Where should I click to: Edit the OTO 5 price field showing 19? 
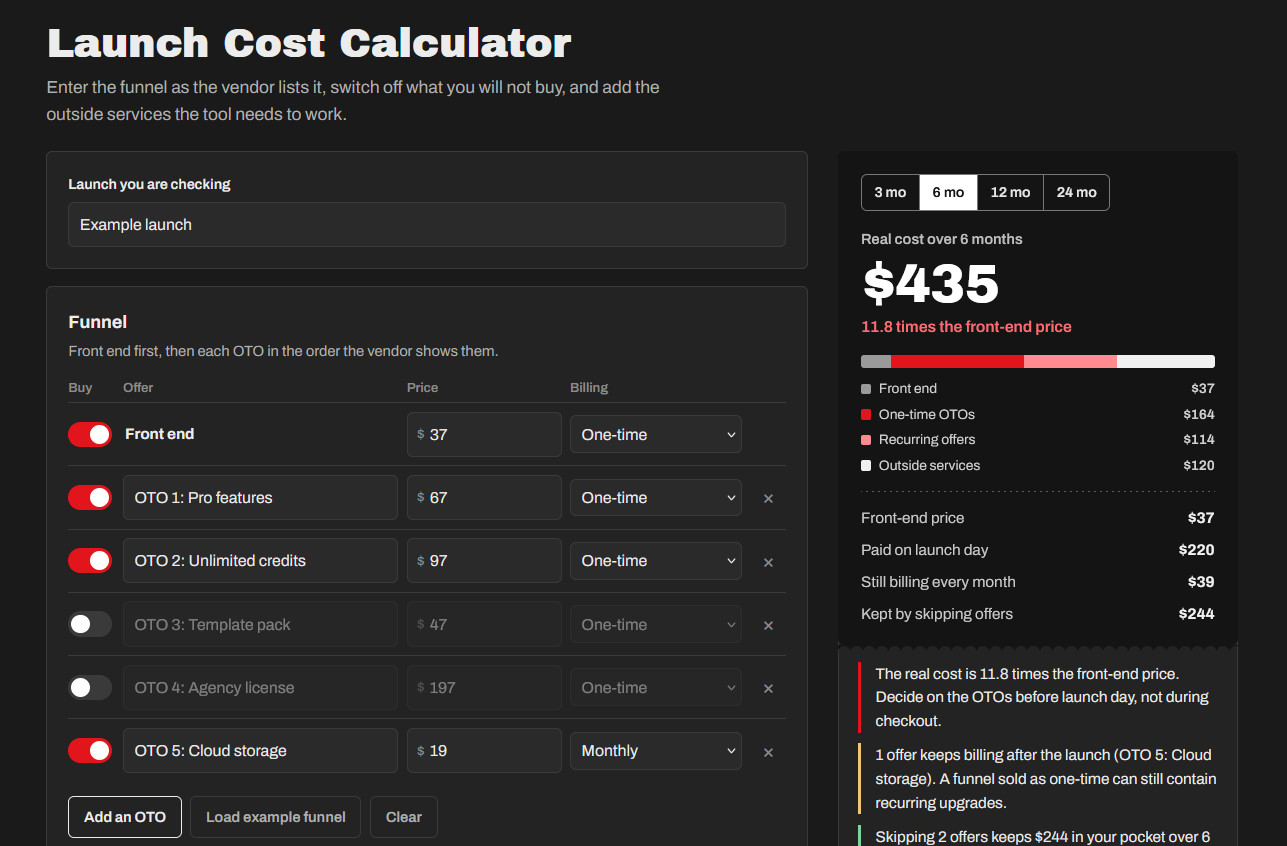[x=484, y=751]
